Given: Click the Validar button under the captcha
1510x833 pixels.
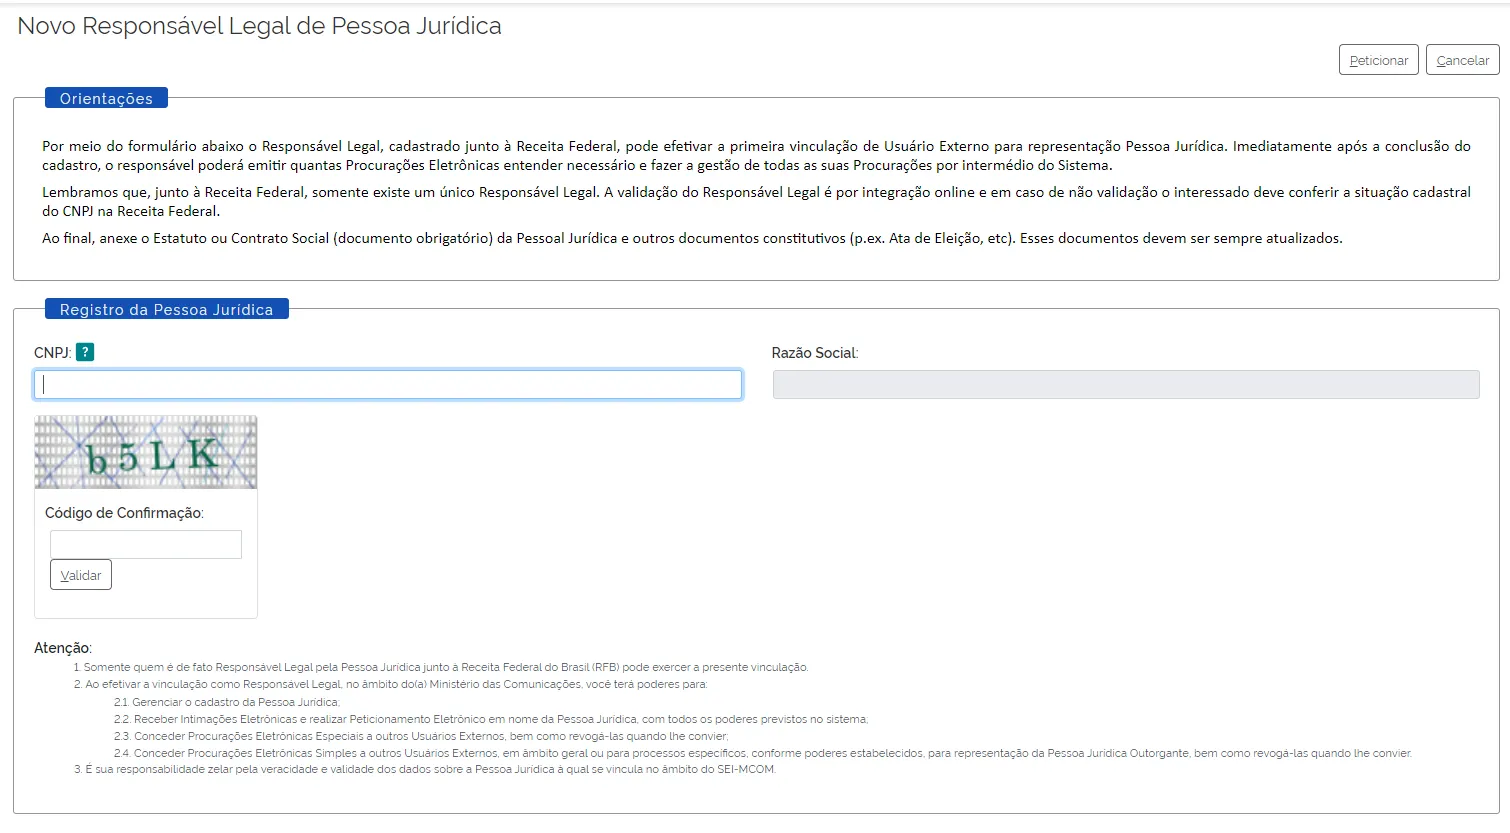Looking at the screenshot, I should (x=81, y=575).
